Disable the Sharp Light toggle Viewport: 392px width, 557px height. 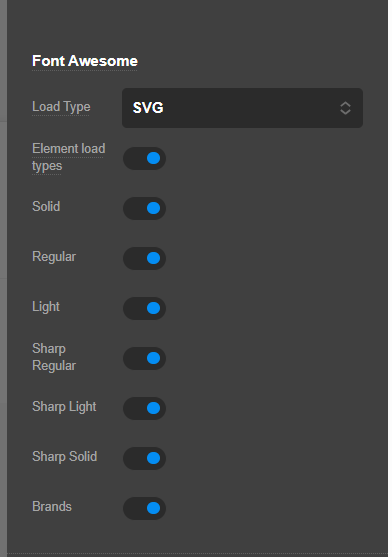coord(145,408)
